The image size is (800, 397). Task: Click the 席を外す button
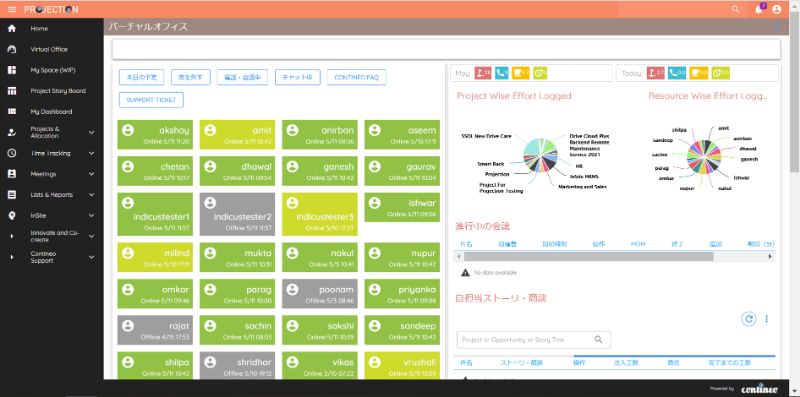click(x=191, y=77)
